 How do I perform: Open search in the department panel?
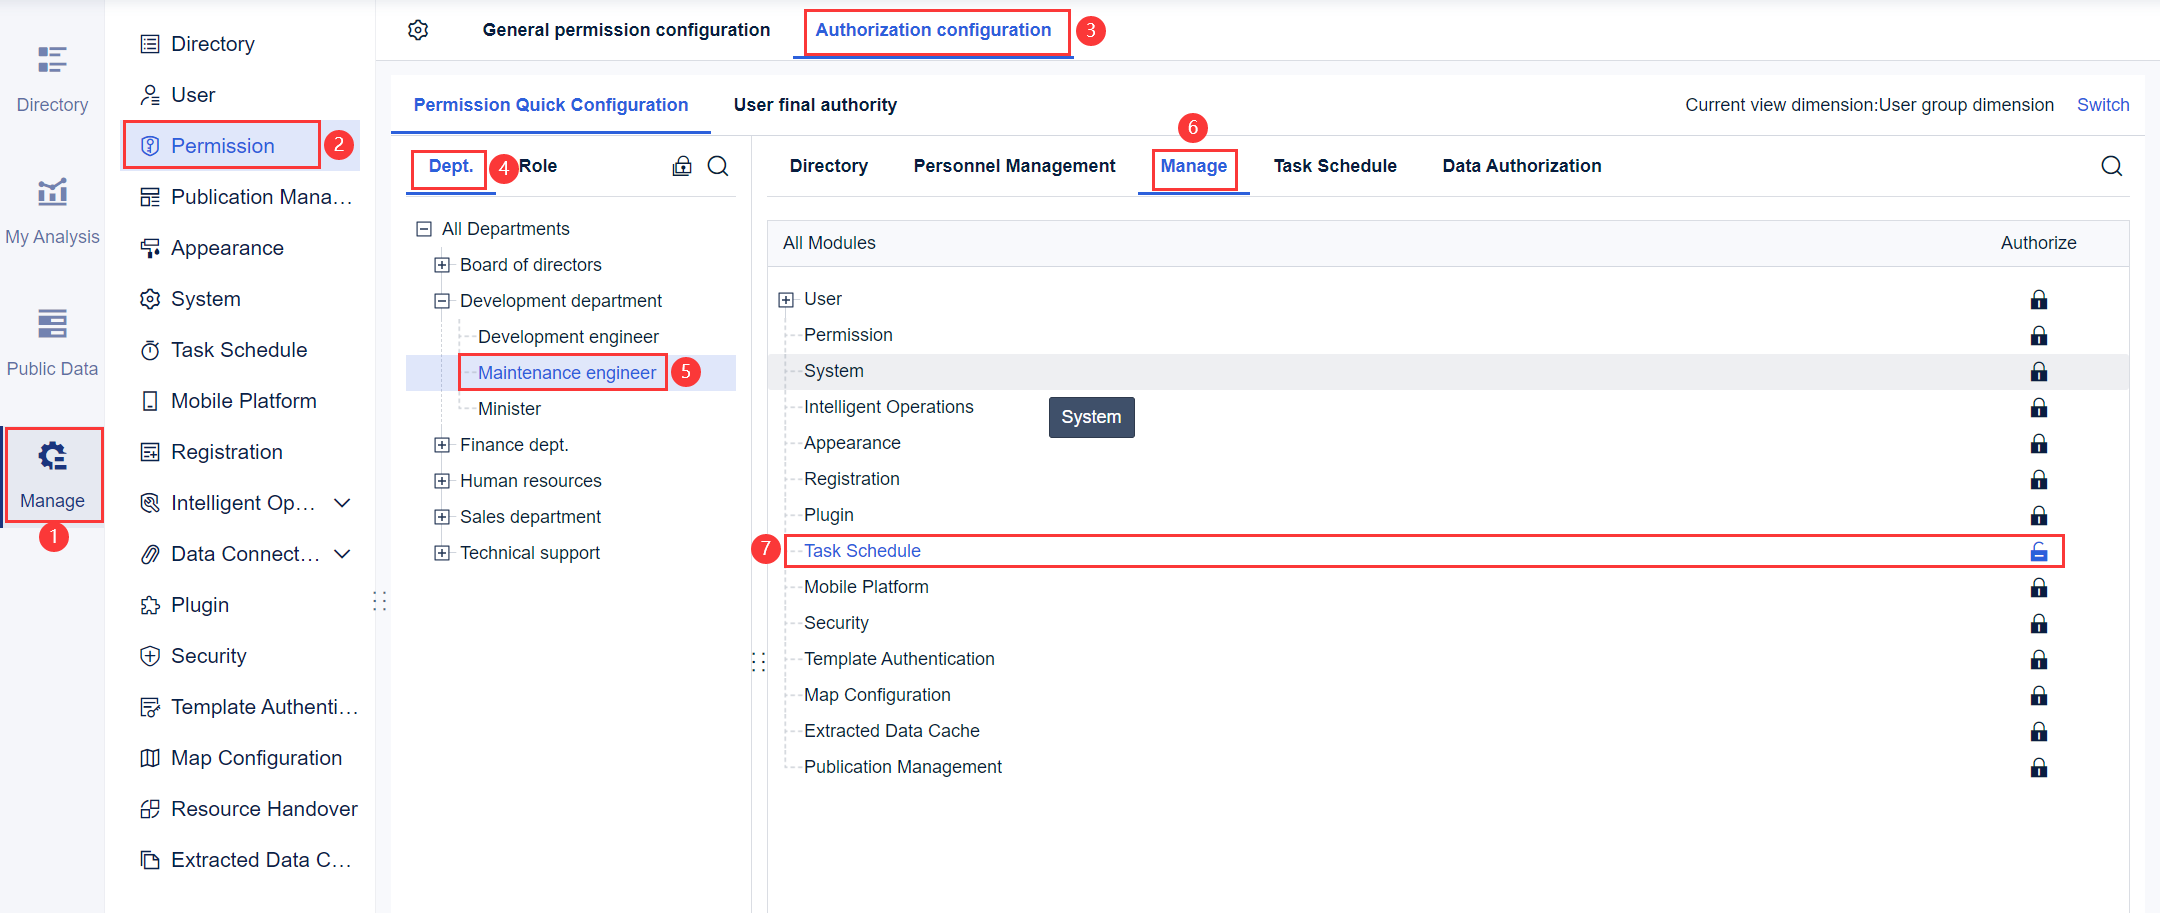tap(718, 166)
